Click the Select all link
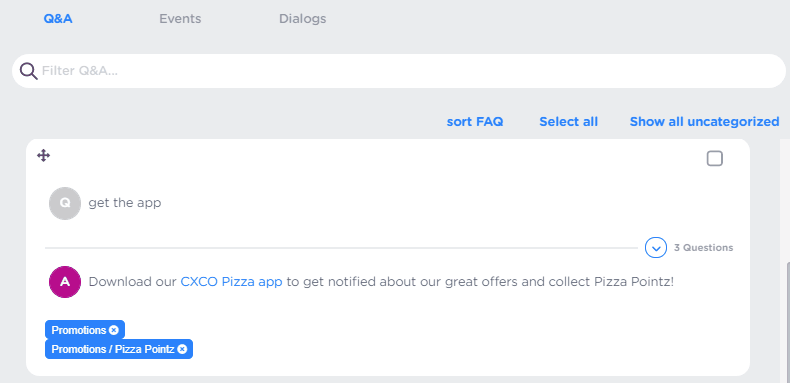Image resolution: width=790 pixels, height=383 pixels. pos(568,121)
